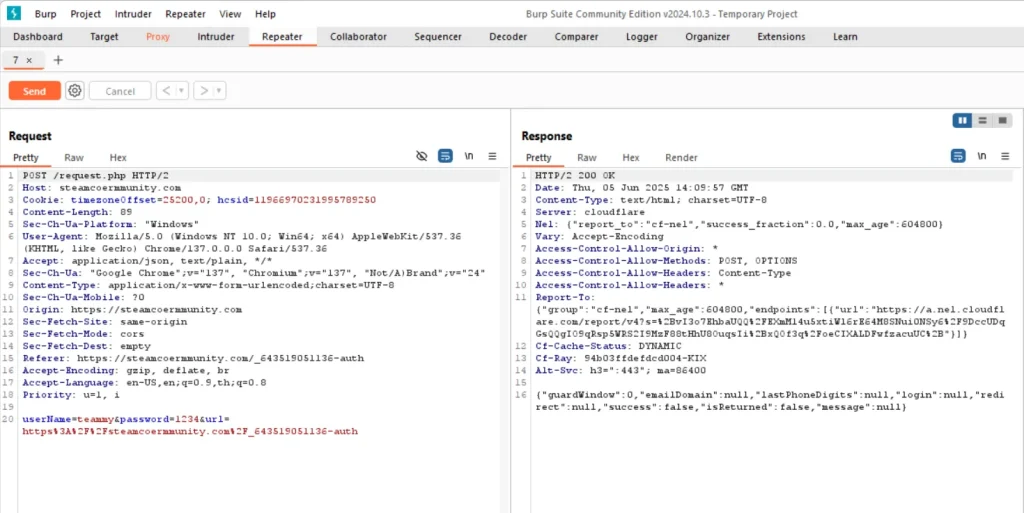1024x513 pixels.
Task: Click Cf-Cache-Status: DYNAMIC header
Action: point(608,346)
